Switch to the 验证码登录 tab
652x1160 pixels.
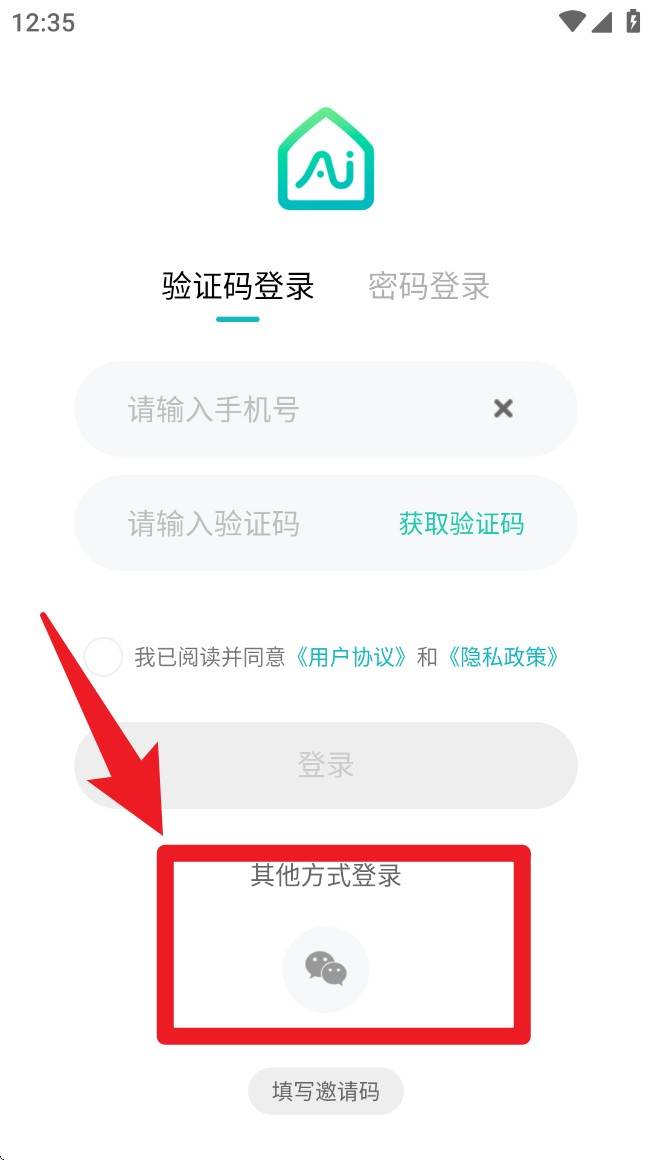pyautogui.click(x=238, y=286)
